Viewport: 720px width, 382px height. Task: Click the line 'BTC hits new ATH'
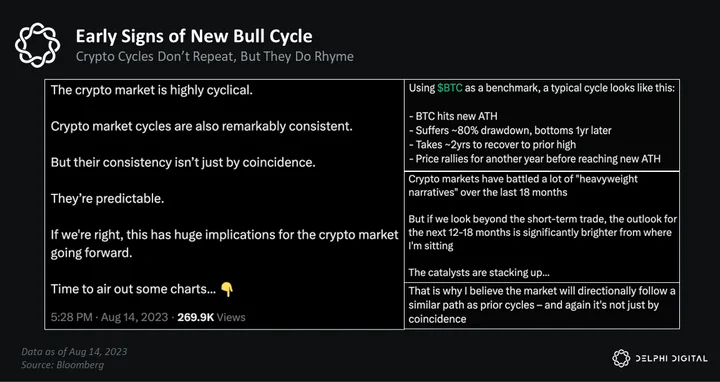click(x=453, y=116)
